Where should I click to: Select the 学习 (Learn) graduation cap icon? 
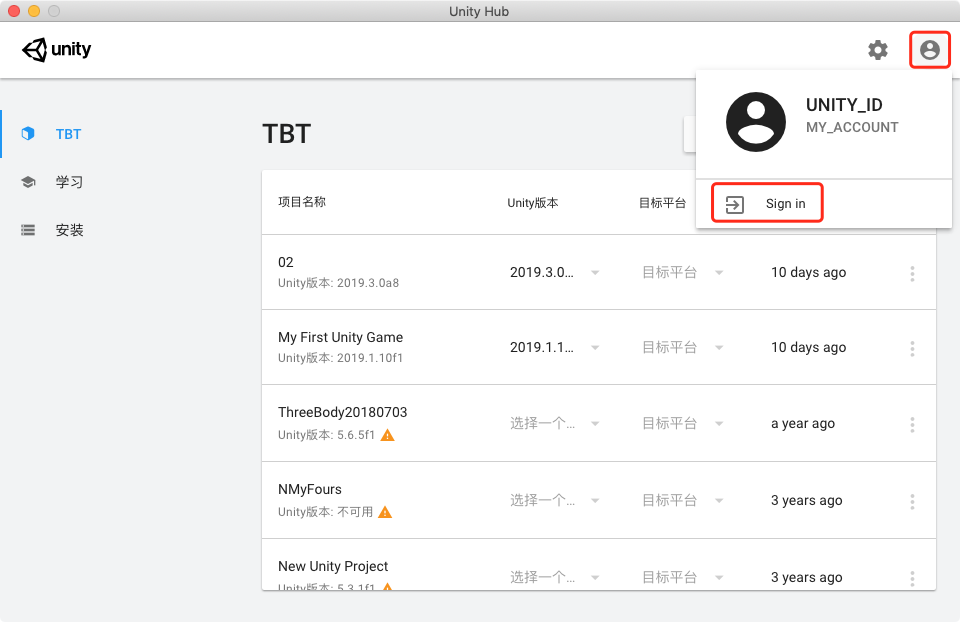[x=29, y=181]
